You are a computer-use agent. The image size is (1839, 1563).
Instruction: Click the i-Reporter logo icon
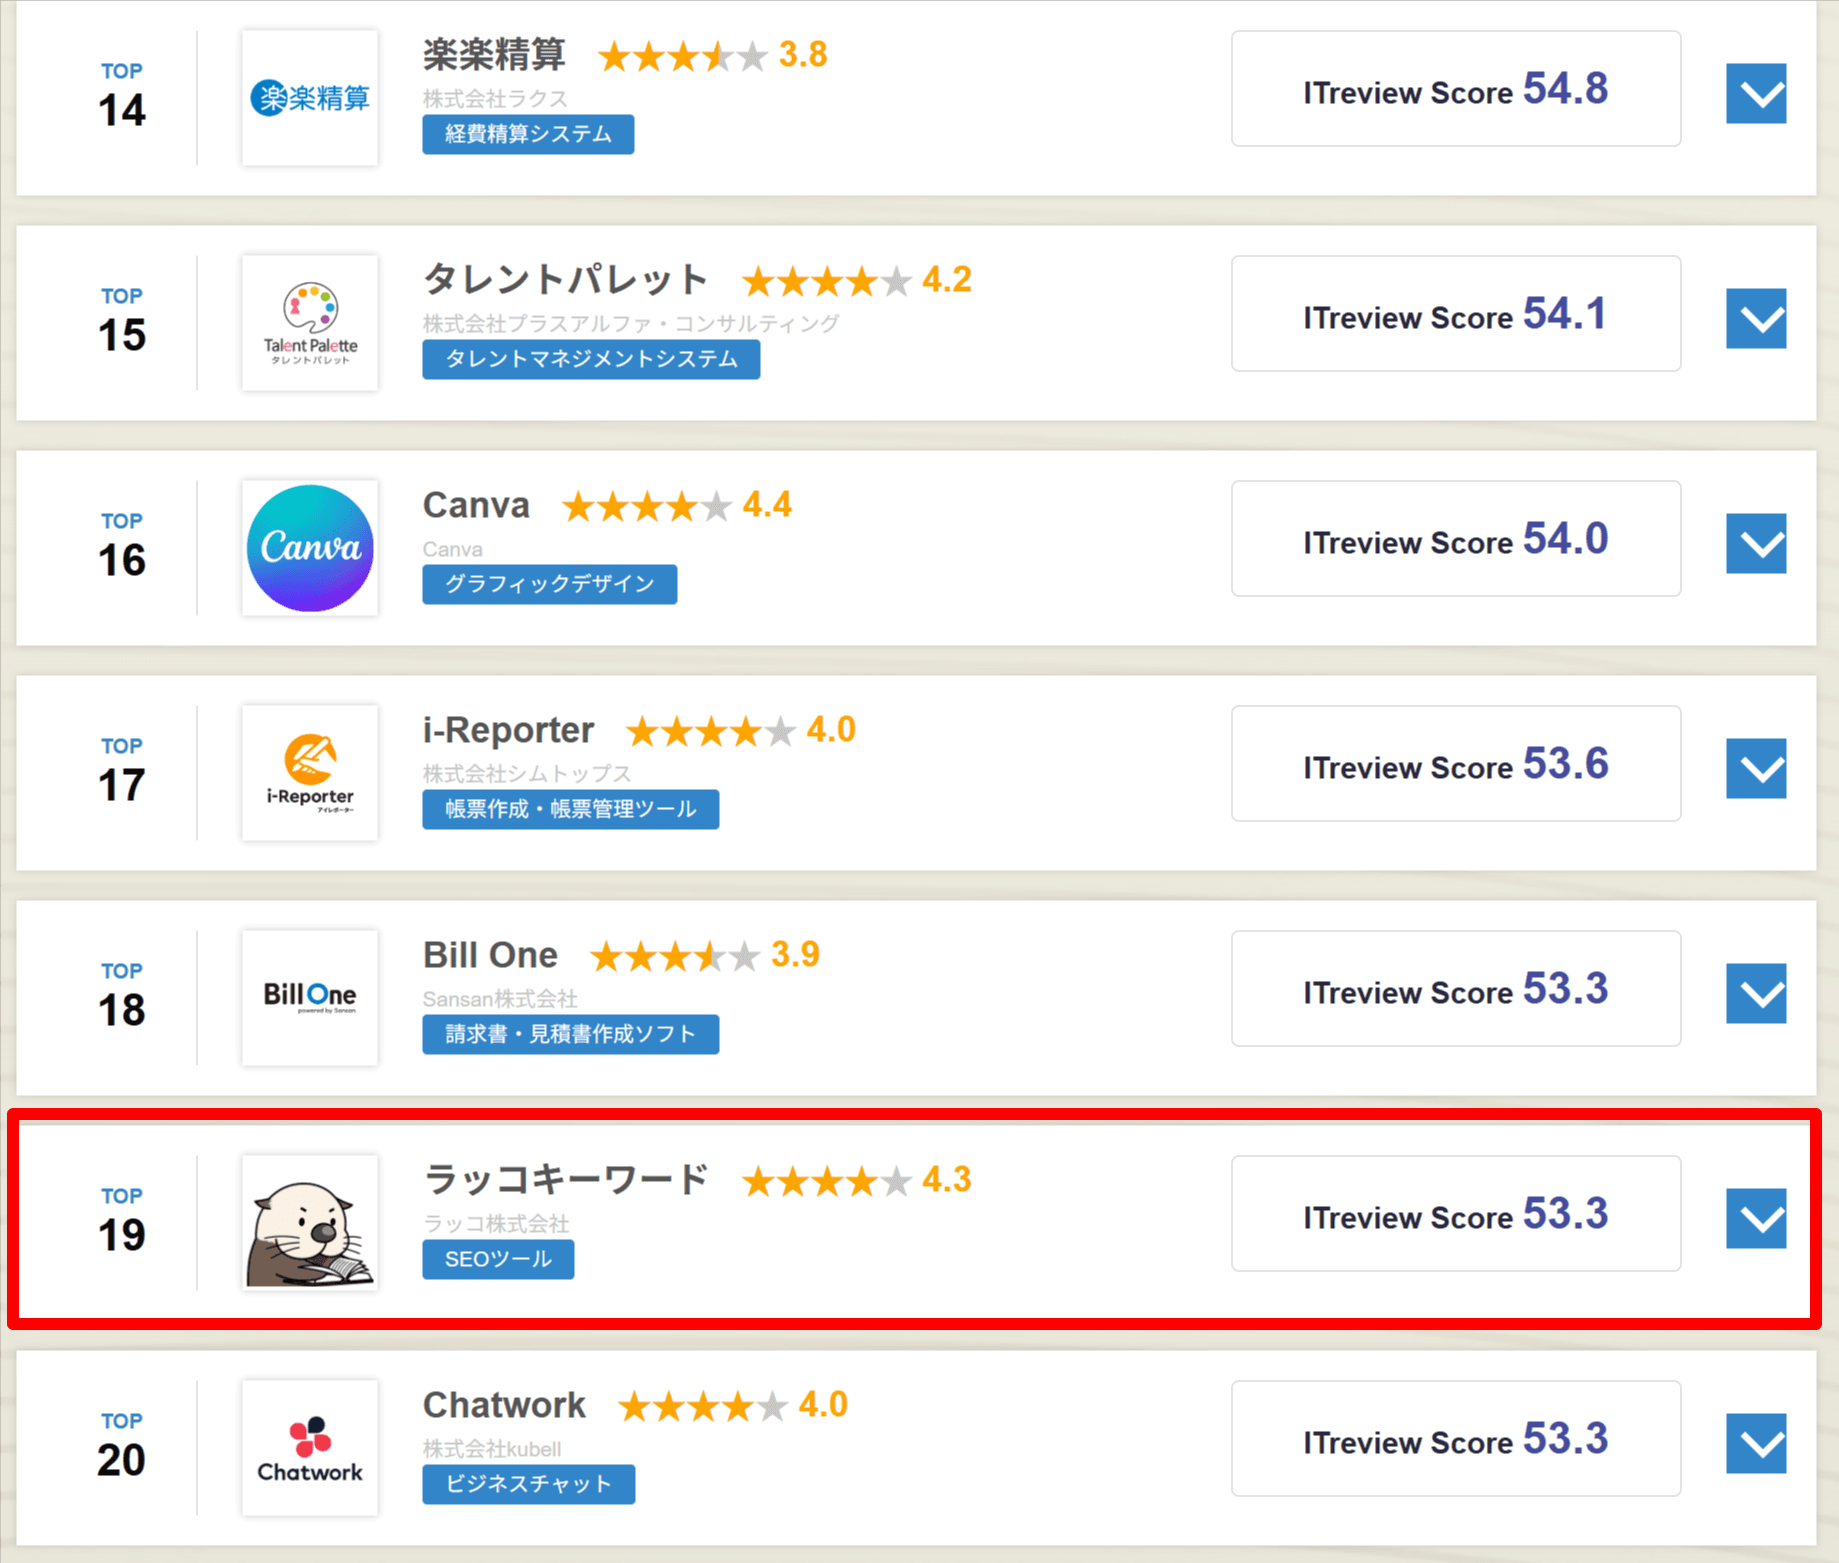(310, 773)
